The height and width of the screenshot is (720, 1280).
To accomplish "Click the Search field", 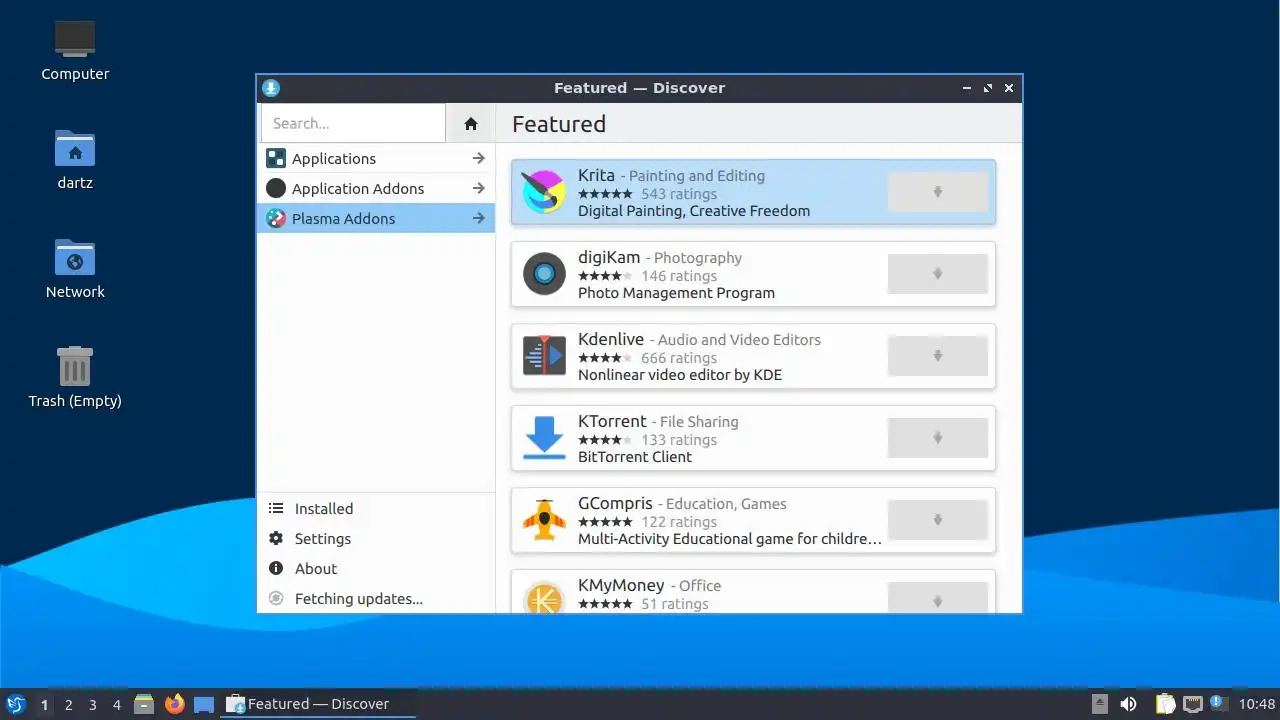I will (353, 124).
